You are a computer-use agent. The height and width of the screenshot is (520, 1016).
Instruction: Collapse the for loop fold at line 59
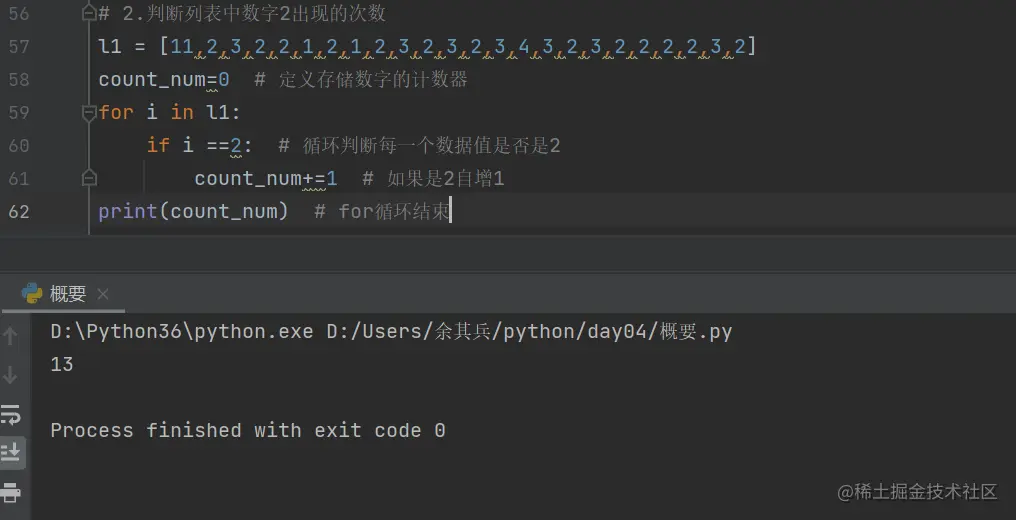point(89,113)
